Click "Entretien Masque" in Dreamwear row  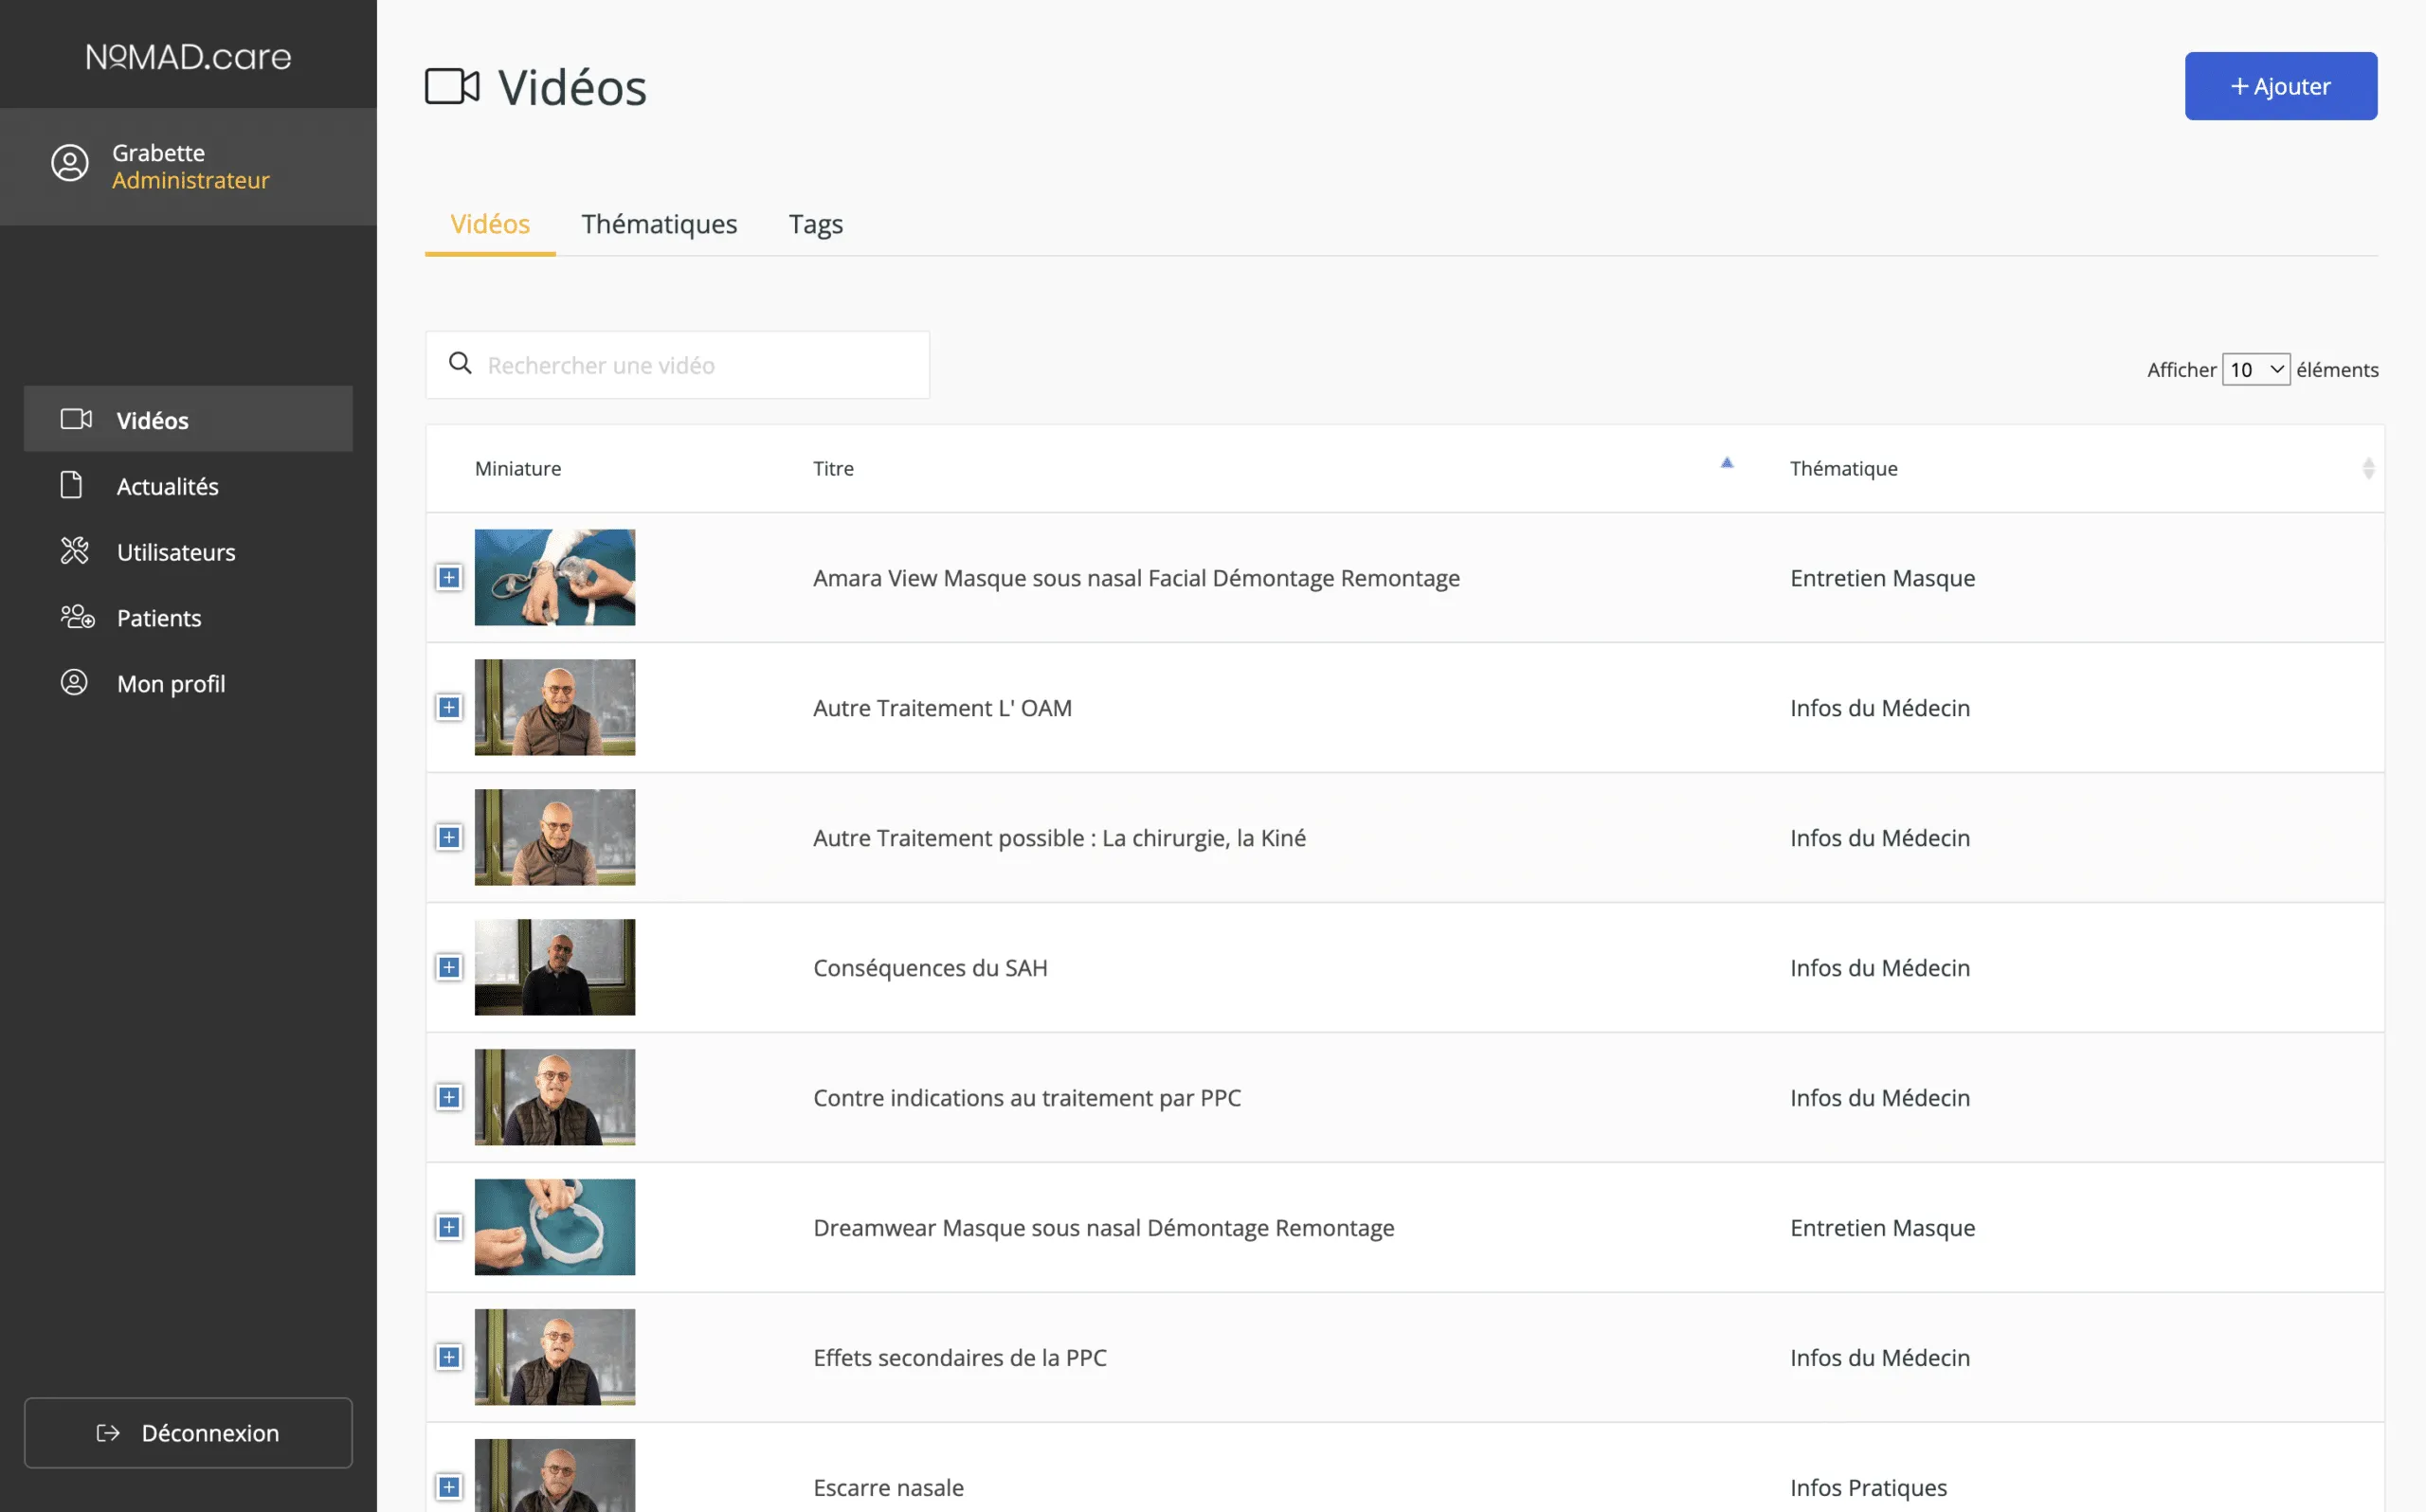tap(1882, 1228)
